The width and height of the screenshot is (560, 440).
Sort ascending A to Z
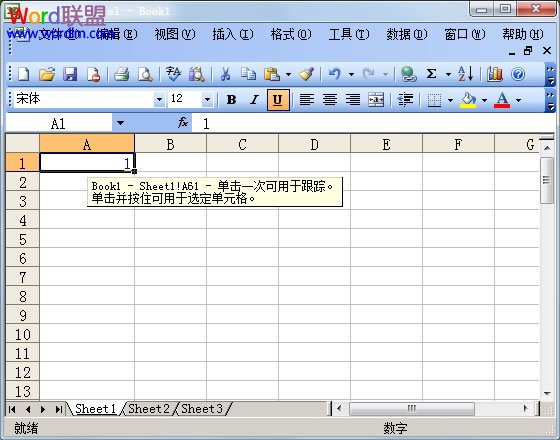466,74
